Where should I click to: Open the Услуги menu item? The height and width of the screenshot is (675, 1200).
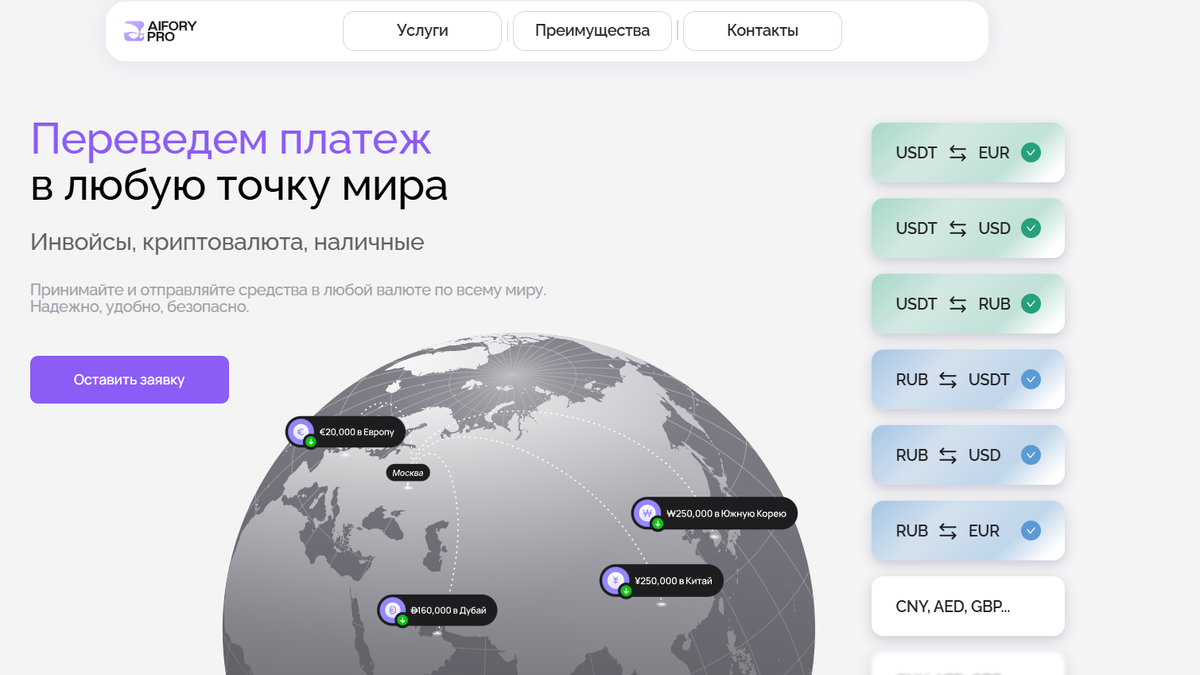click(x=421, y=31)
